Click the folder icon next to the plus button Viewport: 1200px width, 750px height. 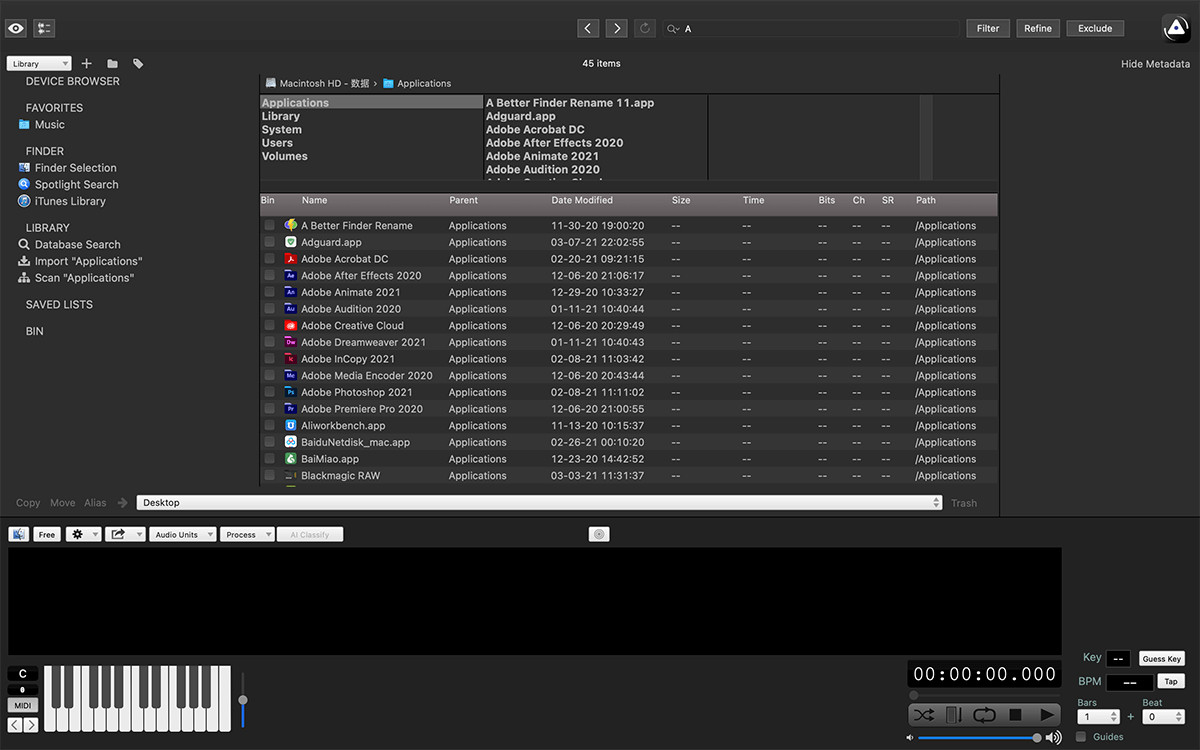pos(113,64)
